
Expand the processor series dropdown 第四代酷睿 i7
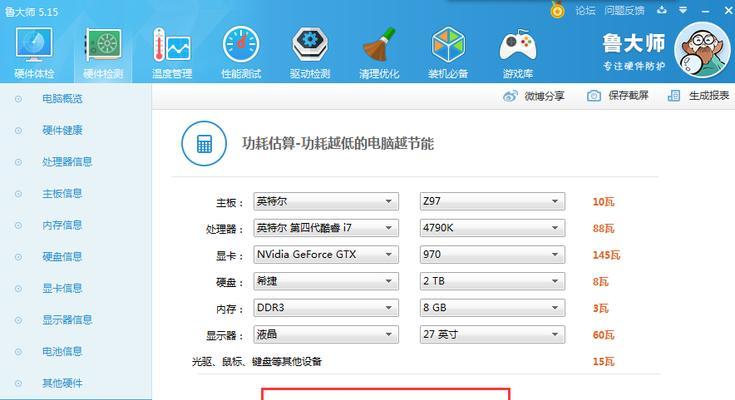[x=326, y=228]
